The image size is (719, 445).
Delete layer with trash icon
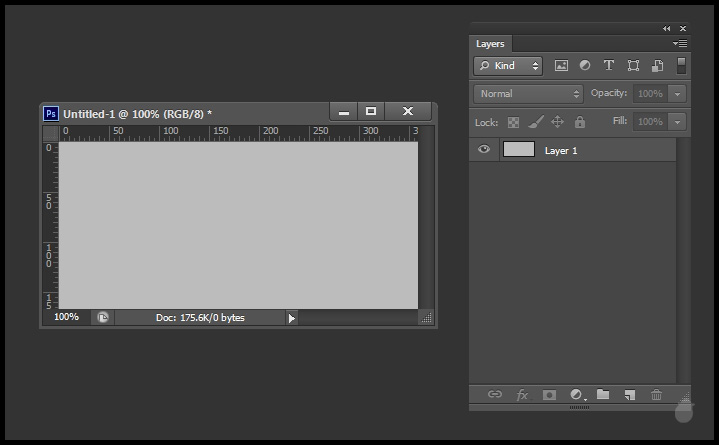tap(657, 395)
